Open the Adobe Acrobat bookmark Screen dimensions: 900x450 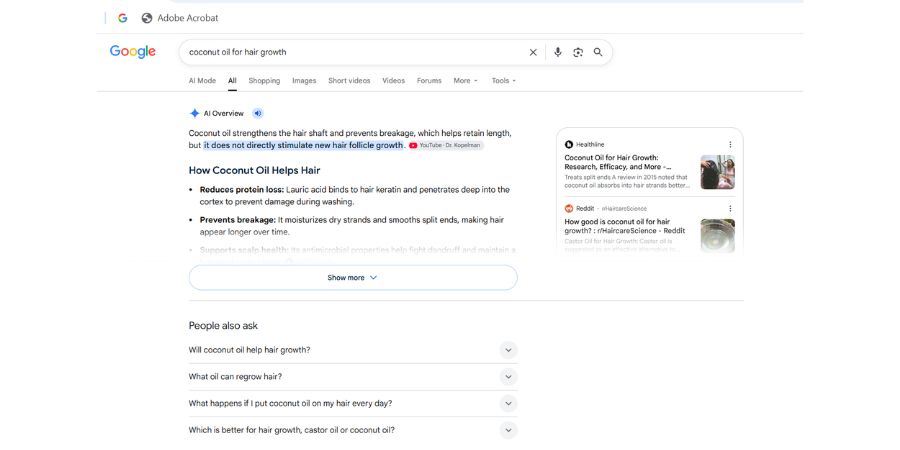click(x=180, y=18)
